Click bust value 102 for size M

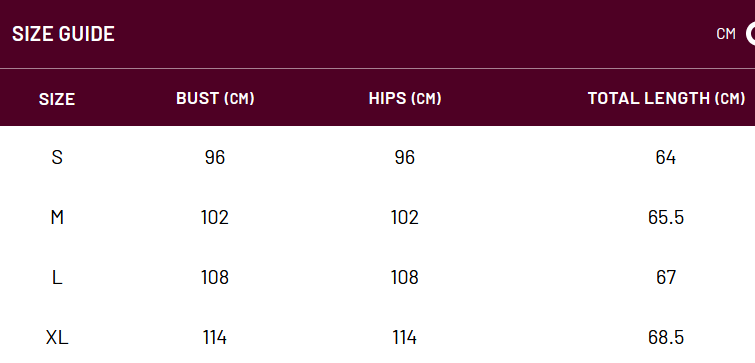215,218
